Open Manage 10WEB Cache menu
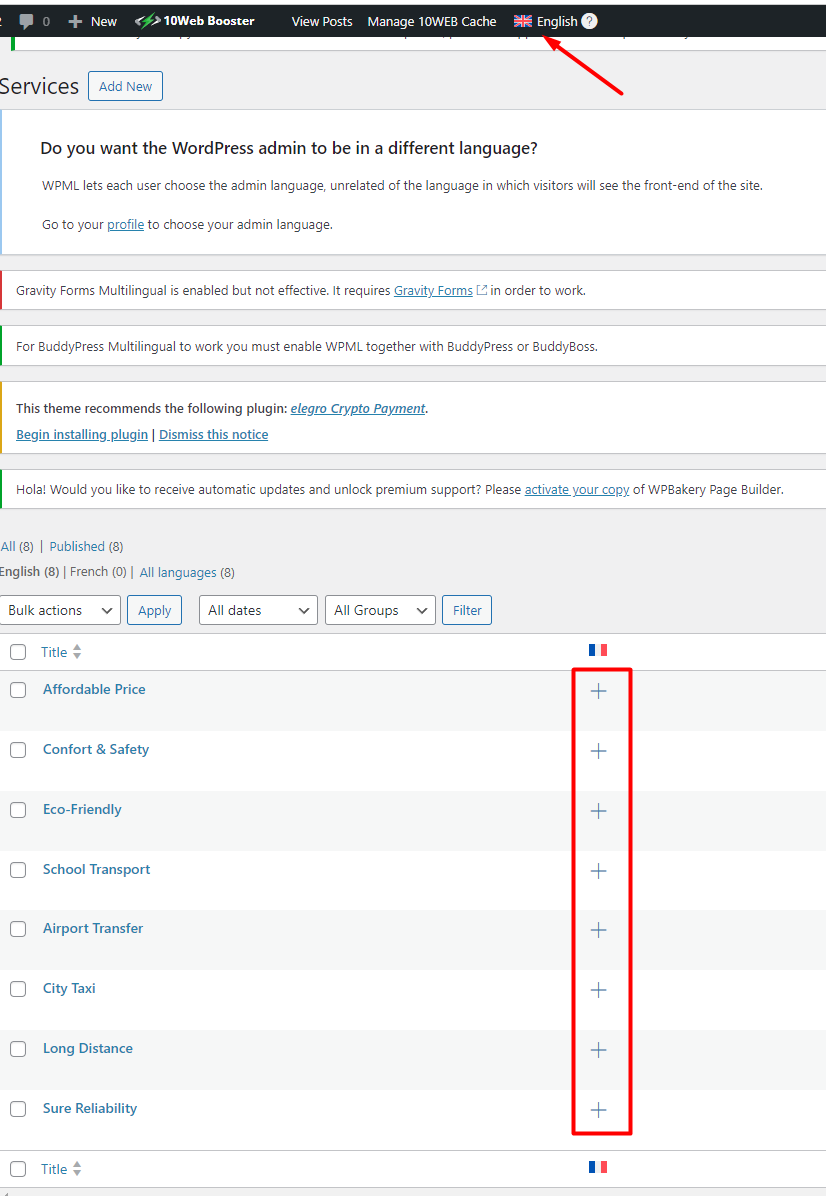The height and width of the screenshot is (1196, 826). tap(432, 21)
